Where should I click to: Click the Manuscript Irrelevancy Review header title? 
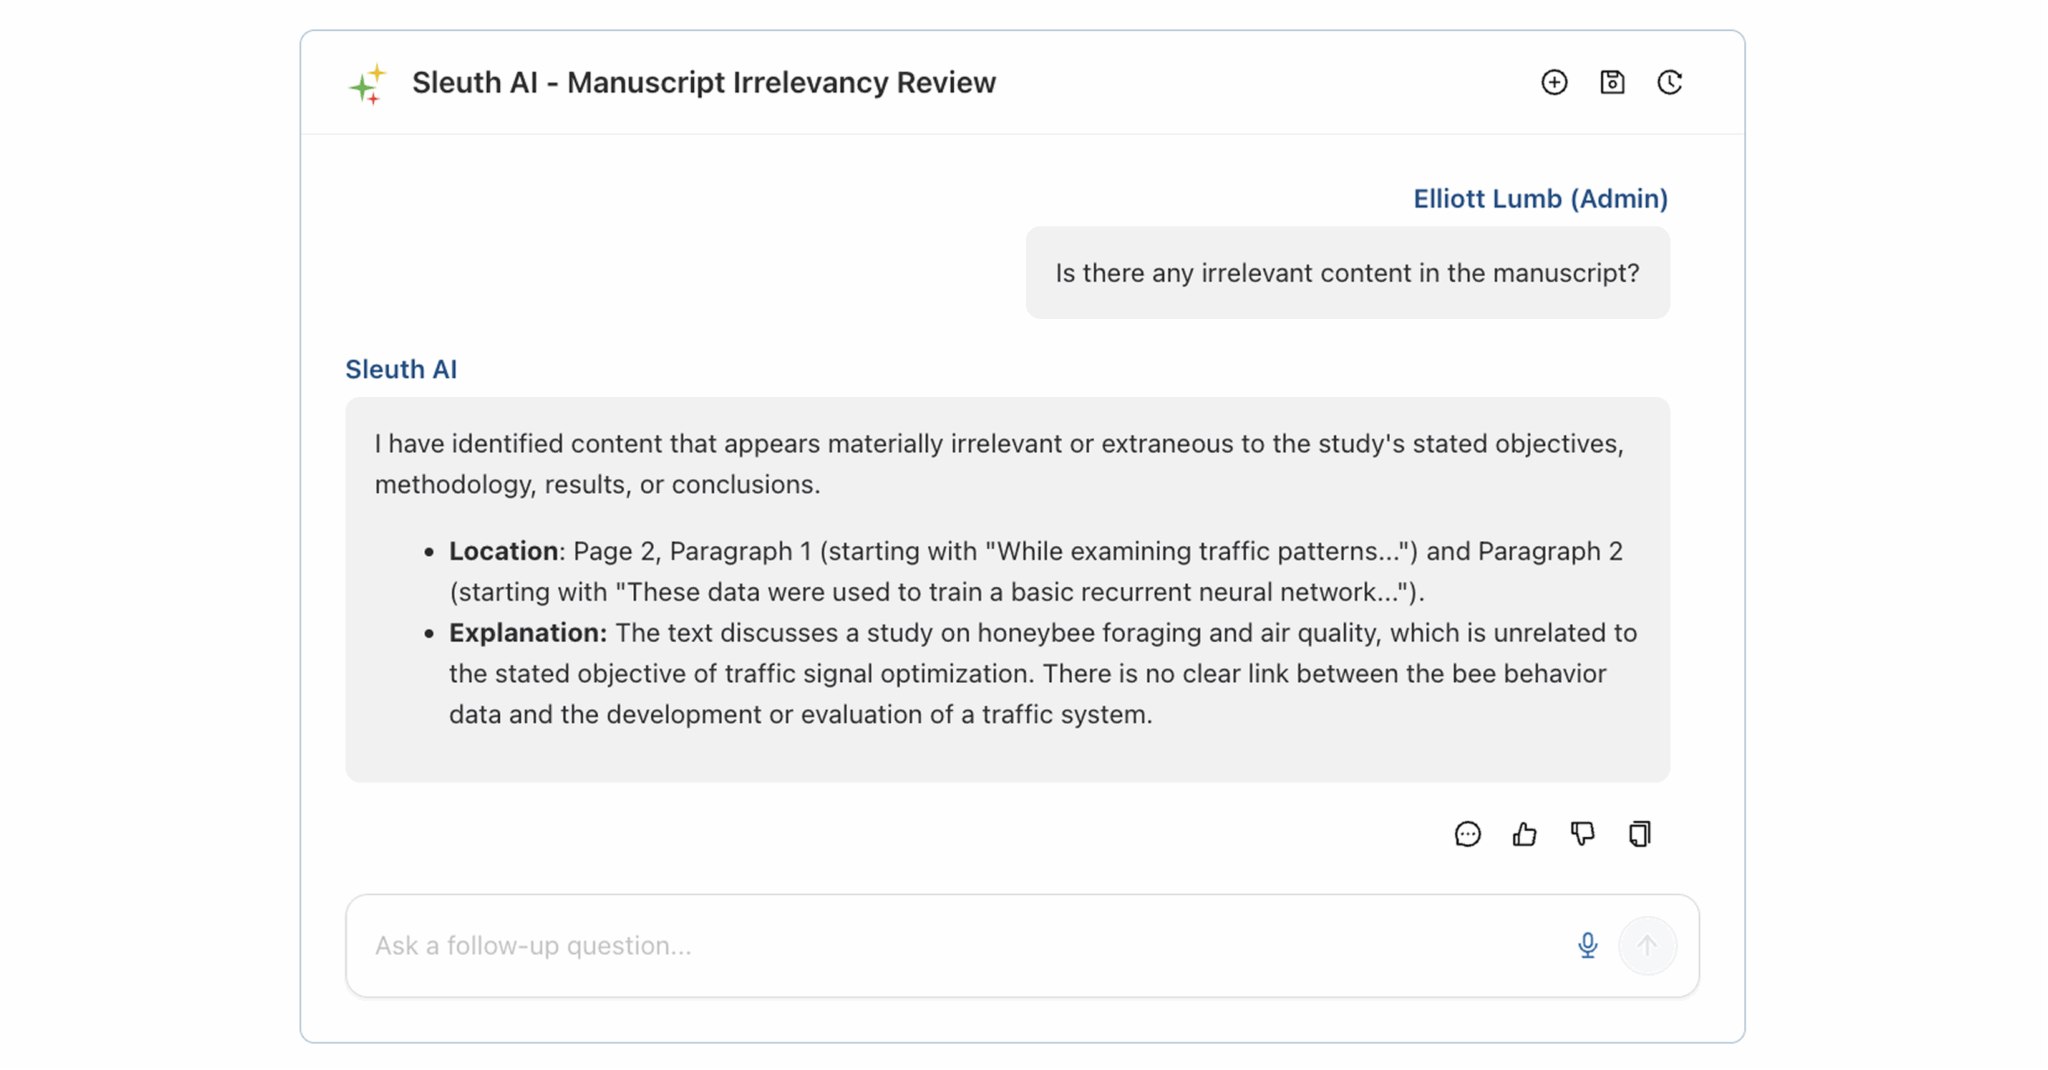703,83
